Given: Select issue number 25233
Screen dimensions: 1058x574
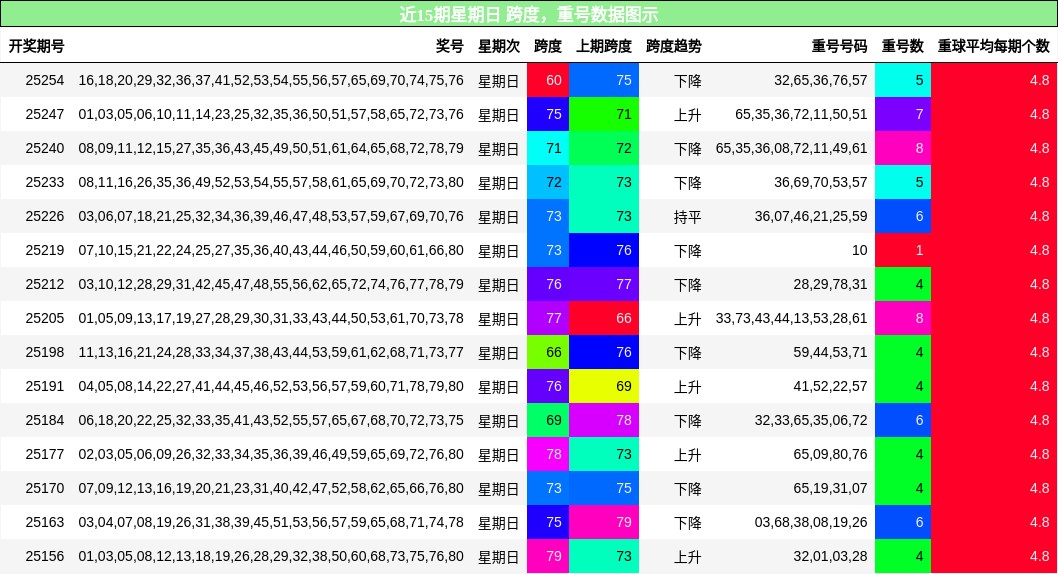Looking at the screenshot, I should [x=45, y=182].
